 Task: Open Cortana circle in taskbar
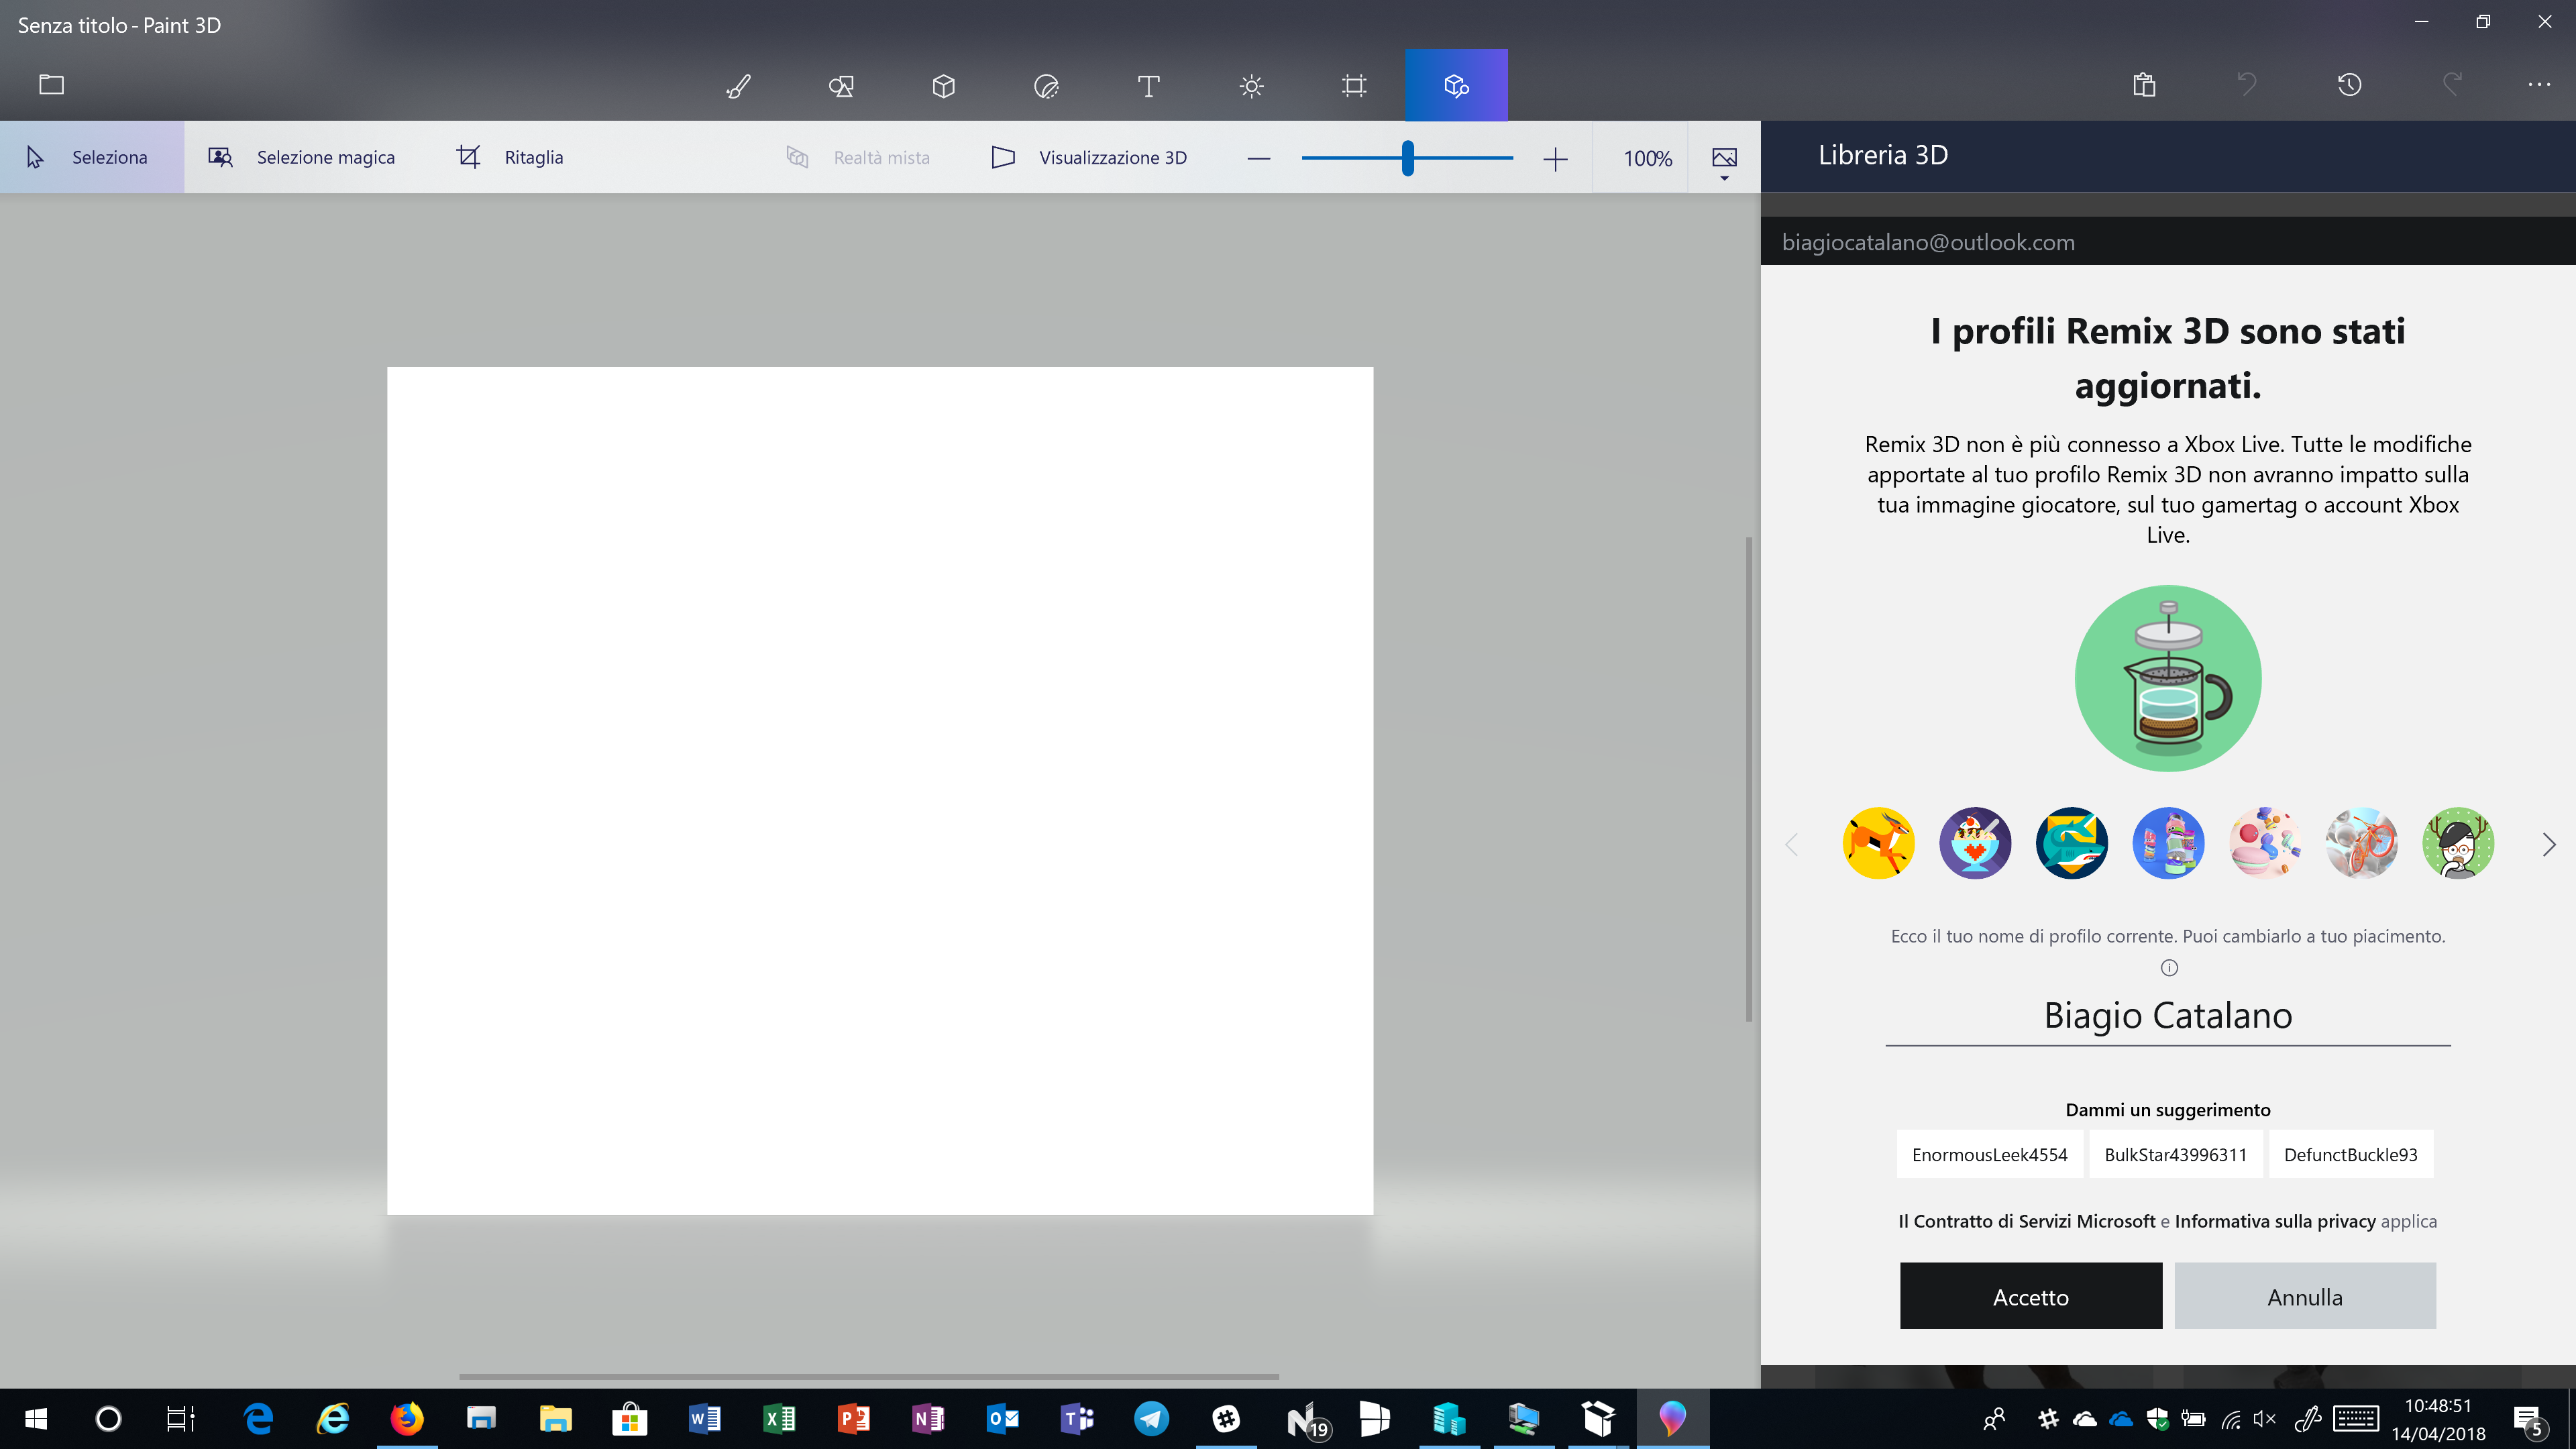pos(108,1419)
